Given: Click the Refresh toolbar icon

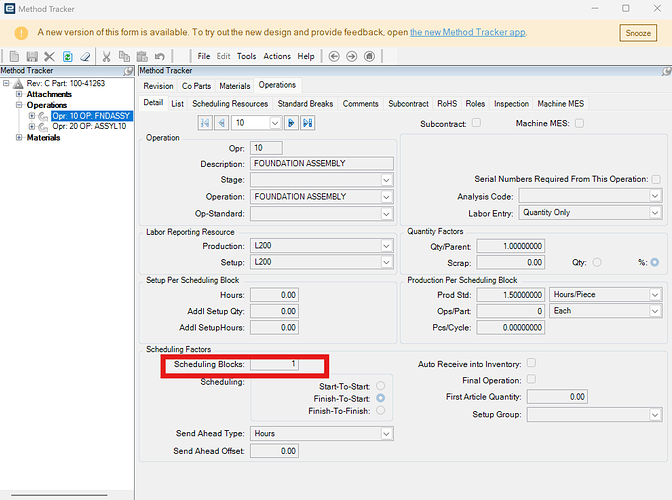Looking at the screenshot, I should 67,56.
